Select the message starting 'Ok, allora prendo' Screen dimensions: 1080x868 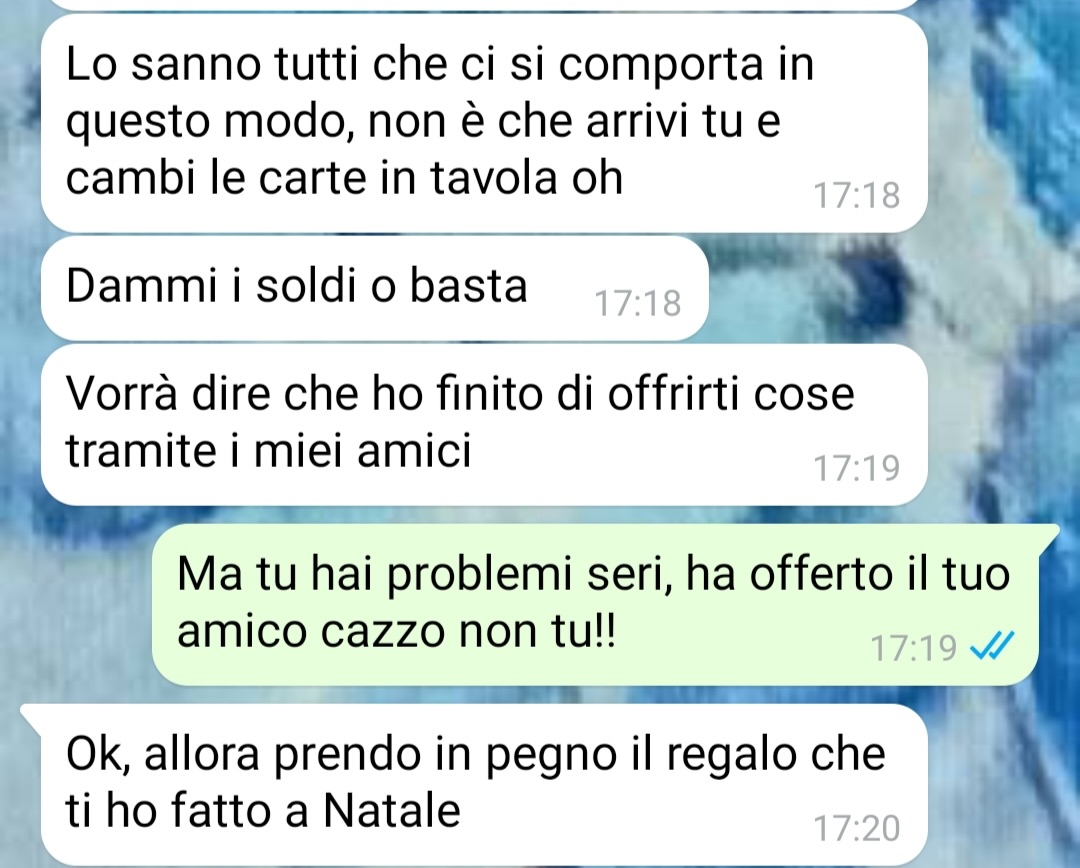click(484, 785)
